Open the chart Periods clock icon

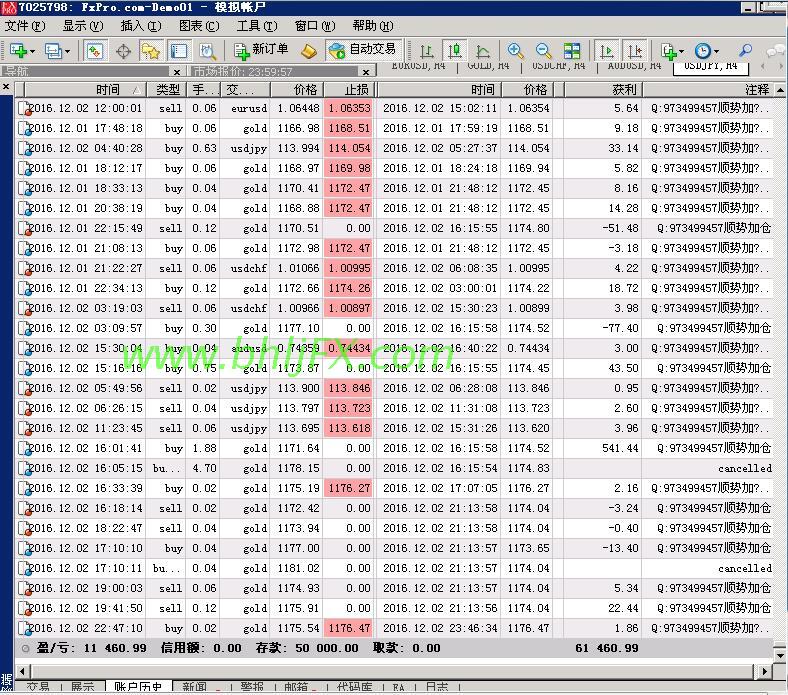click(x=703, y=51)
